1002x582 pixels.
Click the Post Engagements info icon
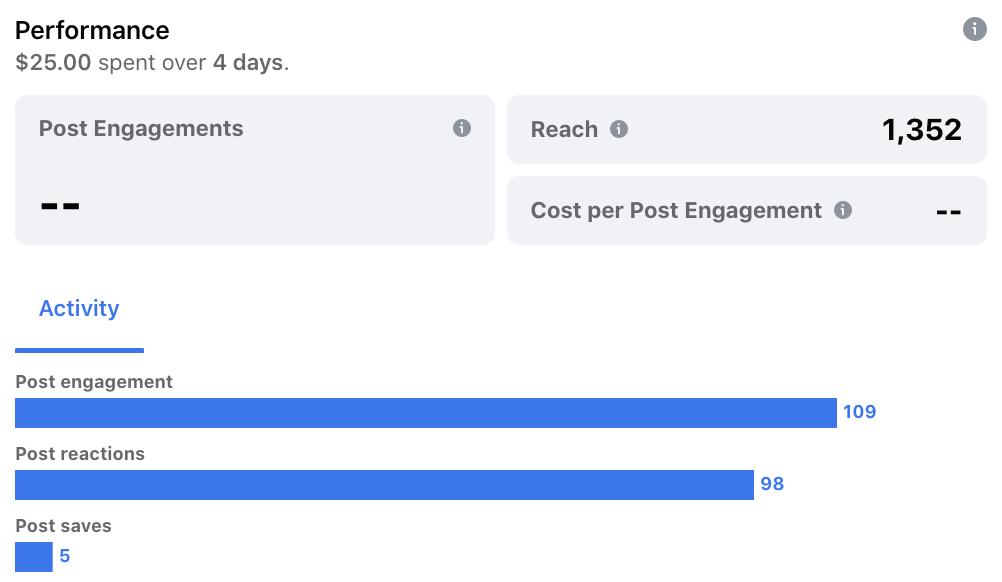[461, 128]
